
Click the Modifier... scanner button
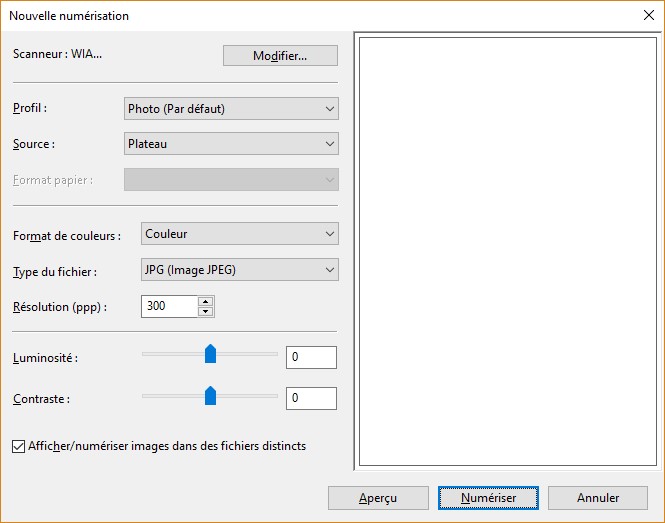pyautogui.click(x=280, y=56)
